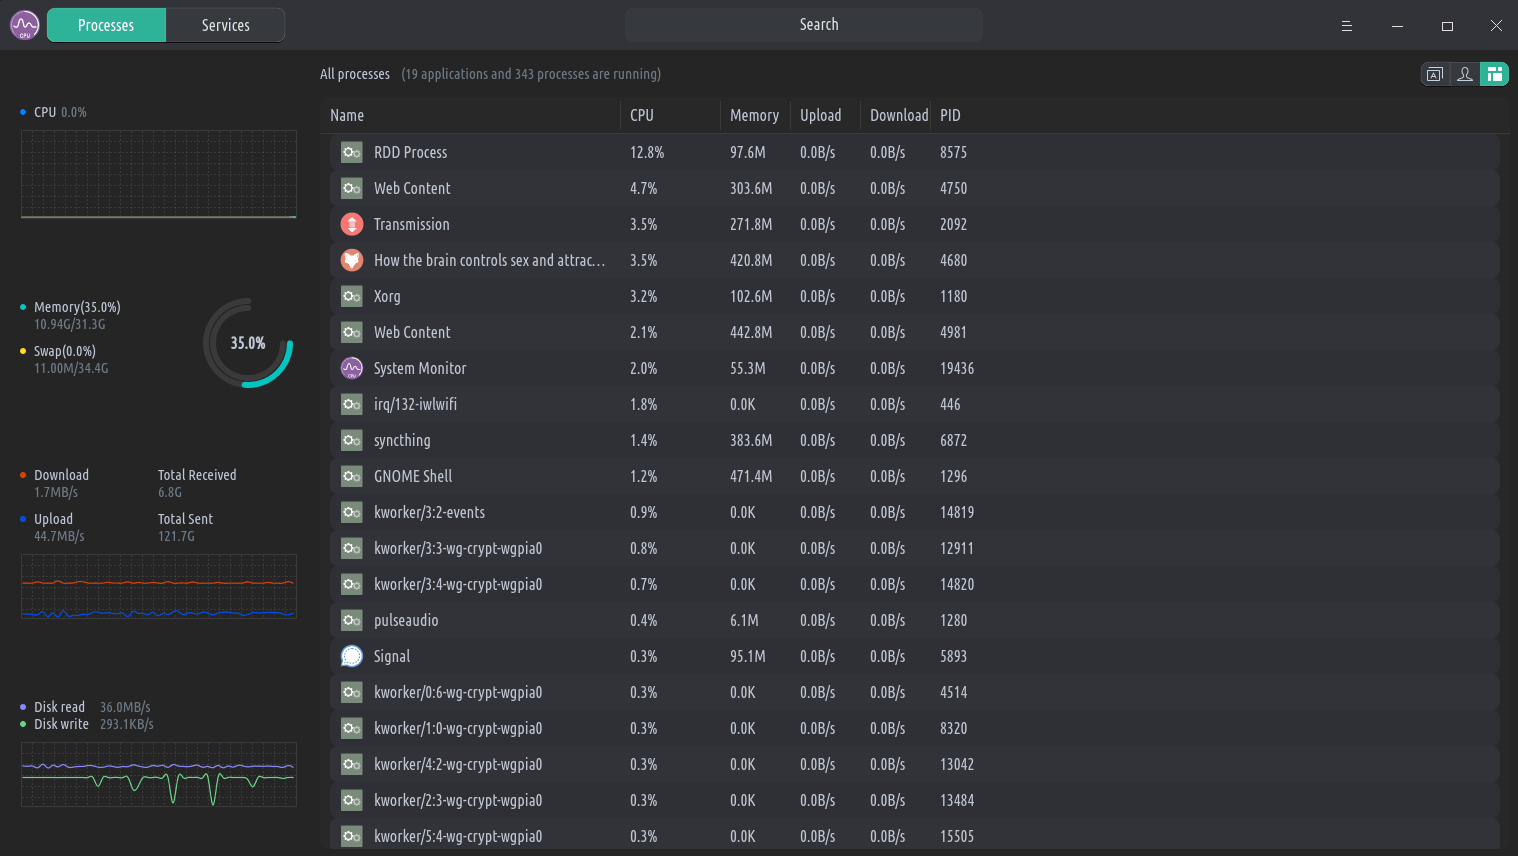Click in the Search field
This screenshot has height=856, width=1518.
click(x=803, y=25)
